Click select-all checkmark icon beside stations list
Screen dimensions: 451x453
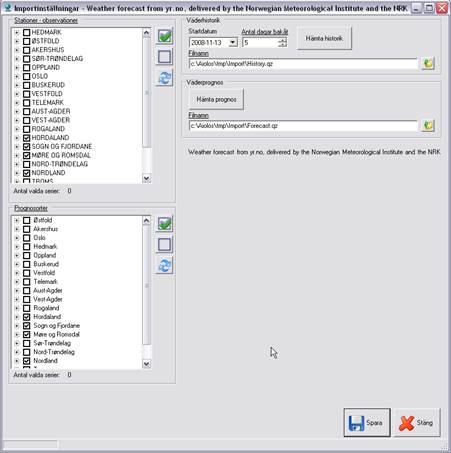pos(165,36)
